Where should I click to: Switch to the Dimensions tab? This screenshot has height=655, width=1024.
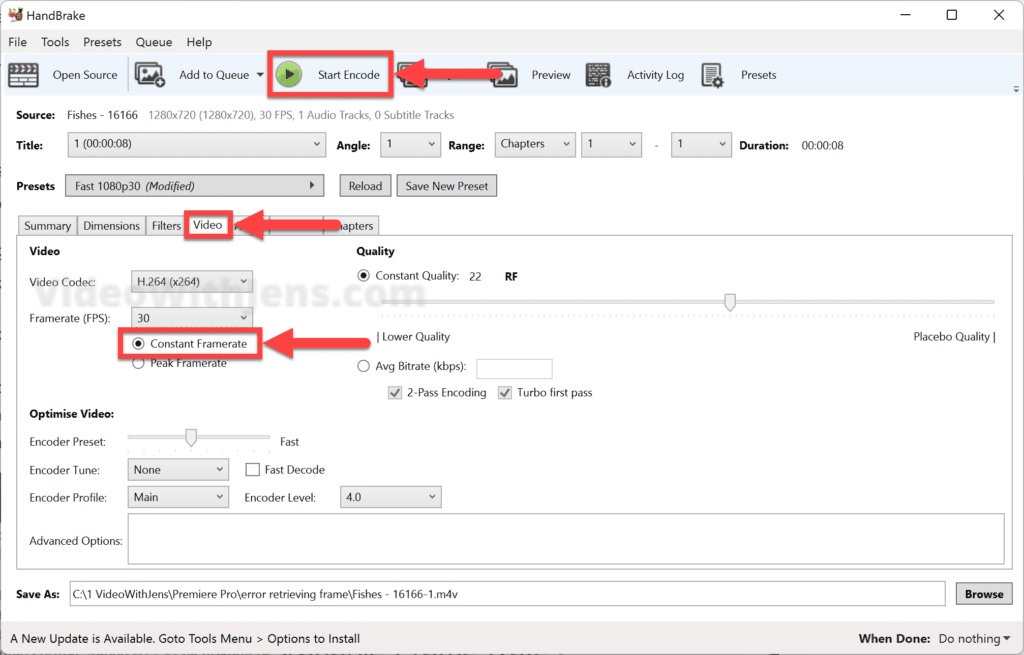111,225
